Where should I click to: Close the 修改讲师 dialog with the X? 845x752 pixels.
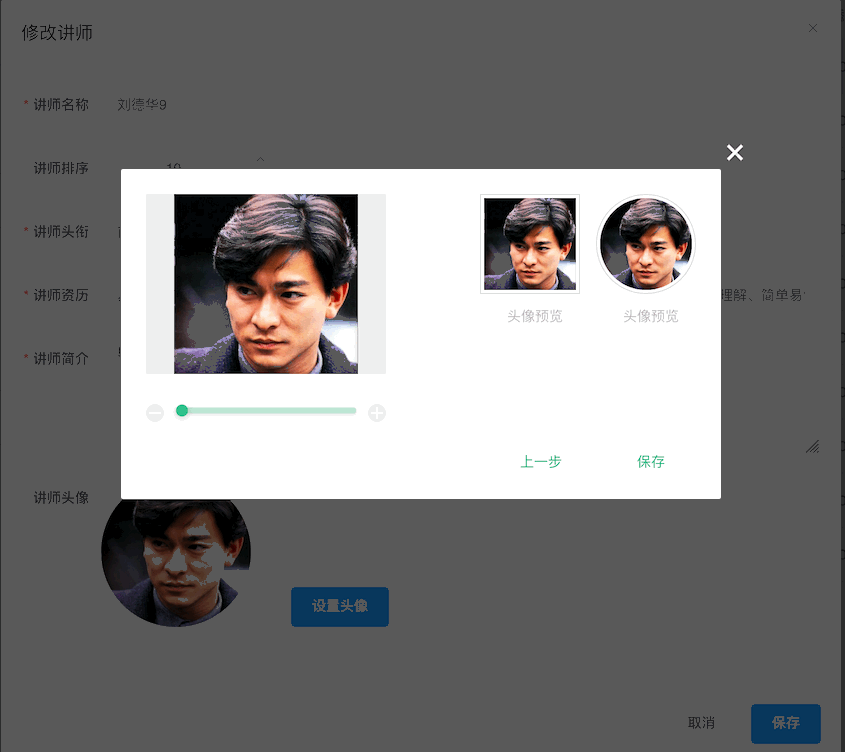pos(813,28)
